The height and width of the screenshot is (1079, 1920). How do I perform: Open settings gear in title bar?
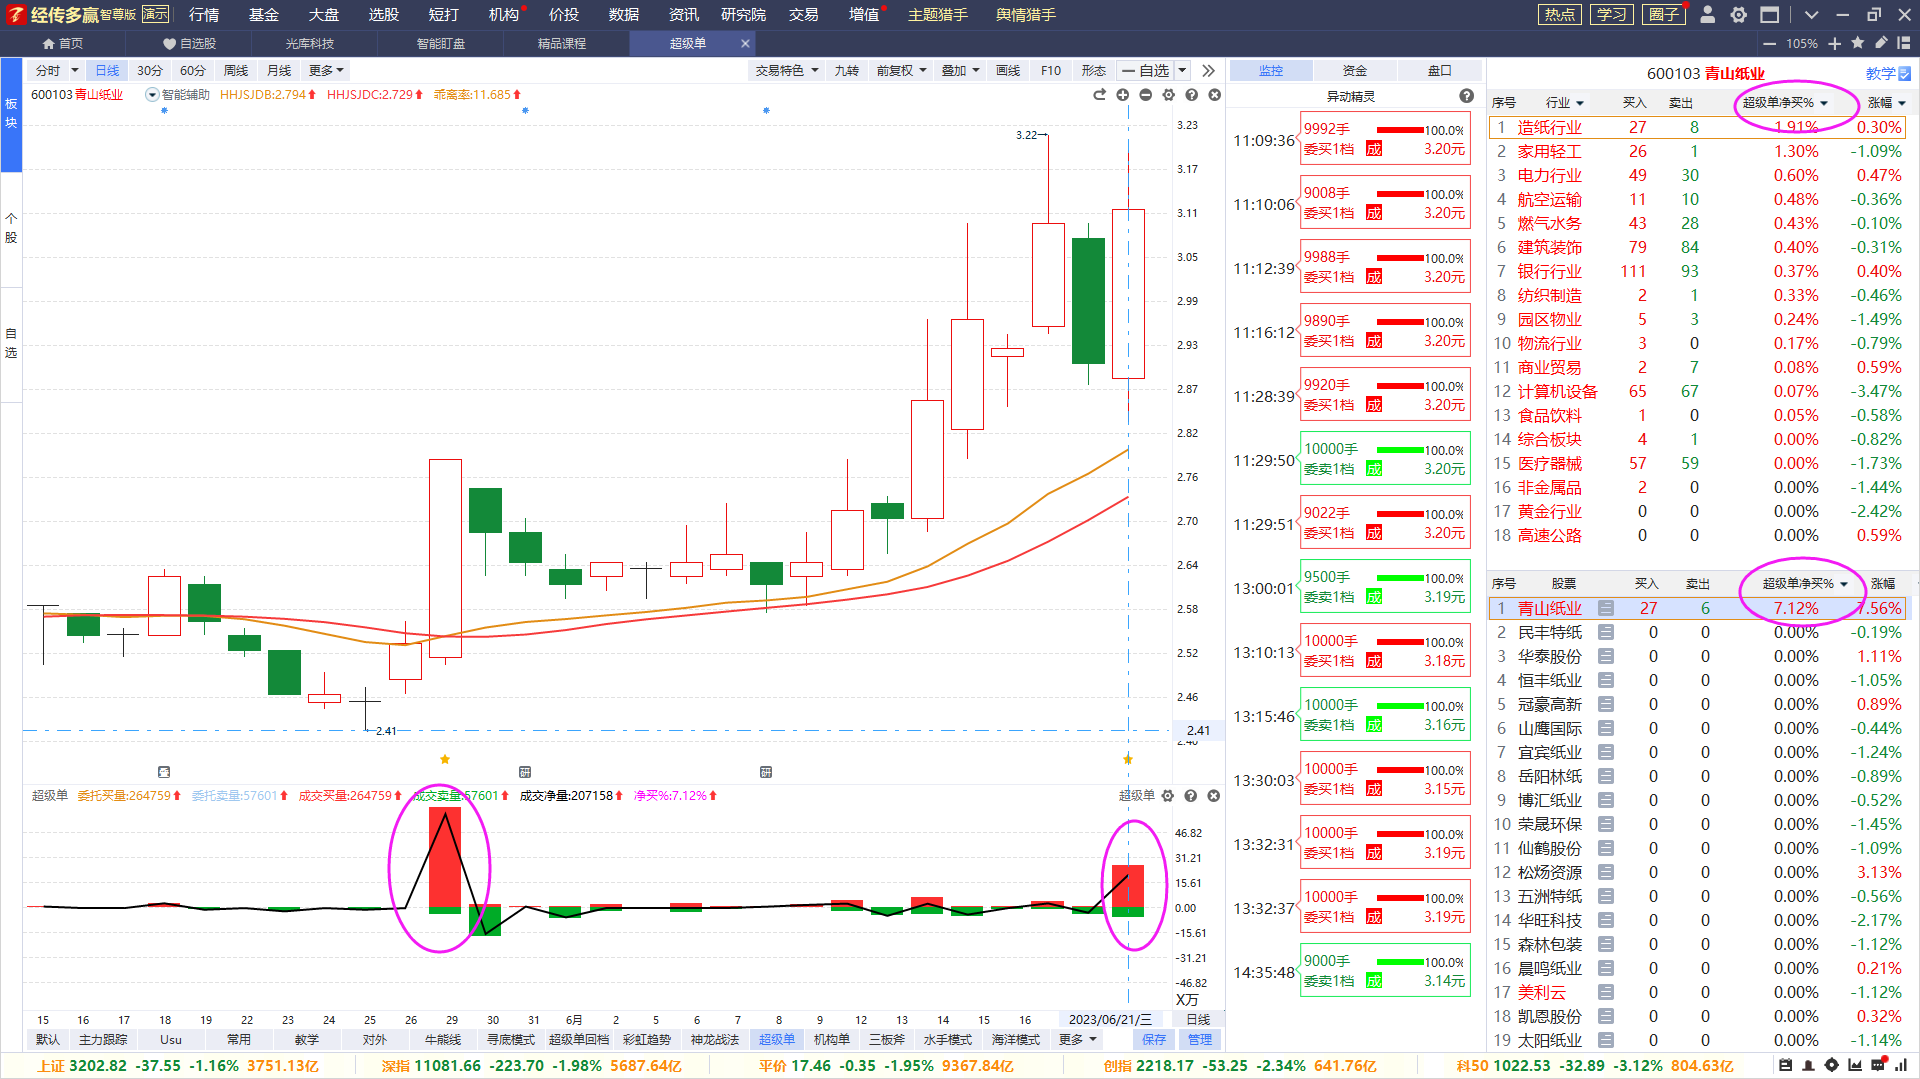[1739, 15]
